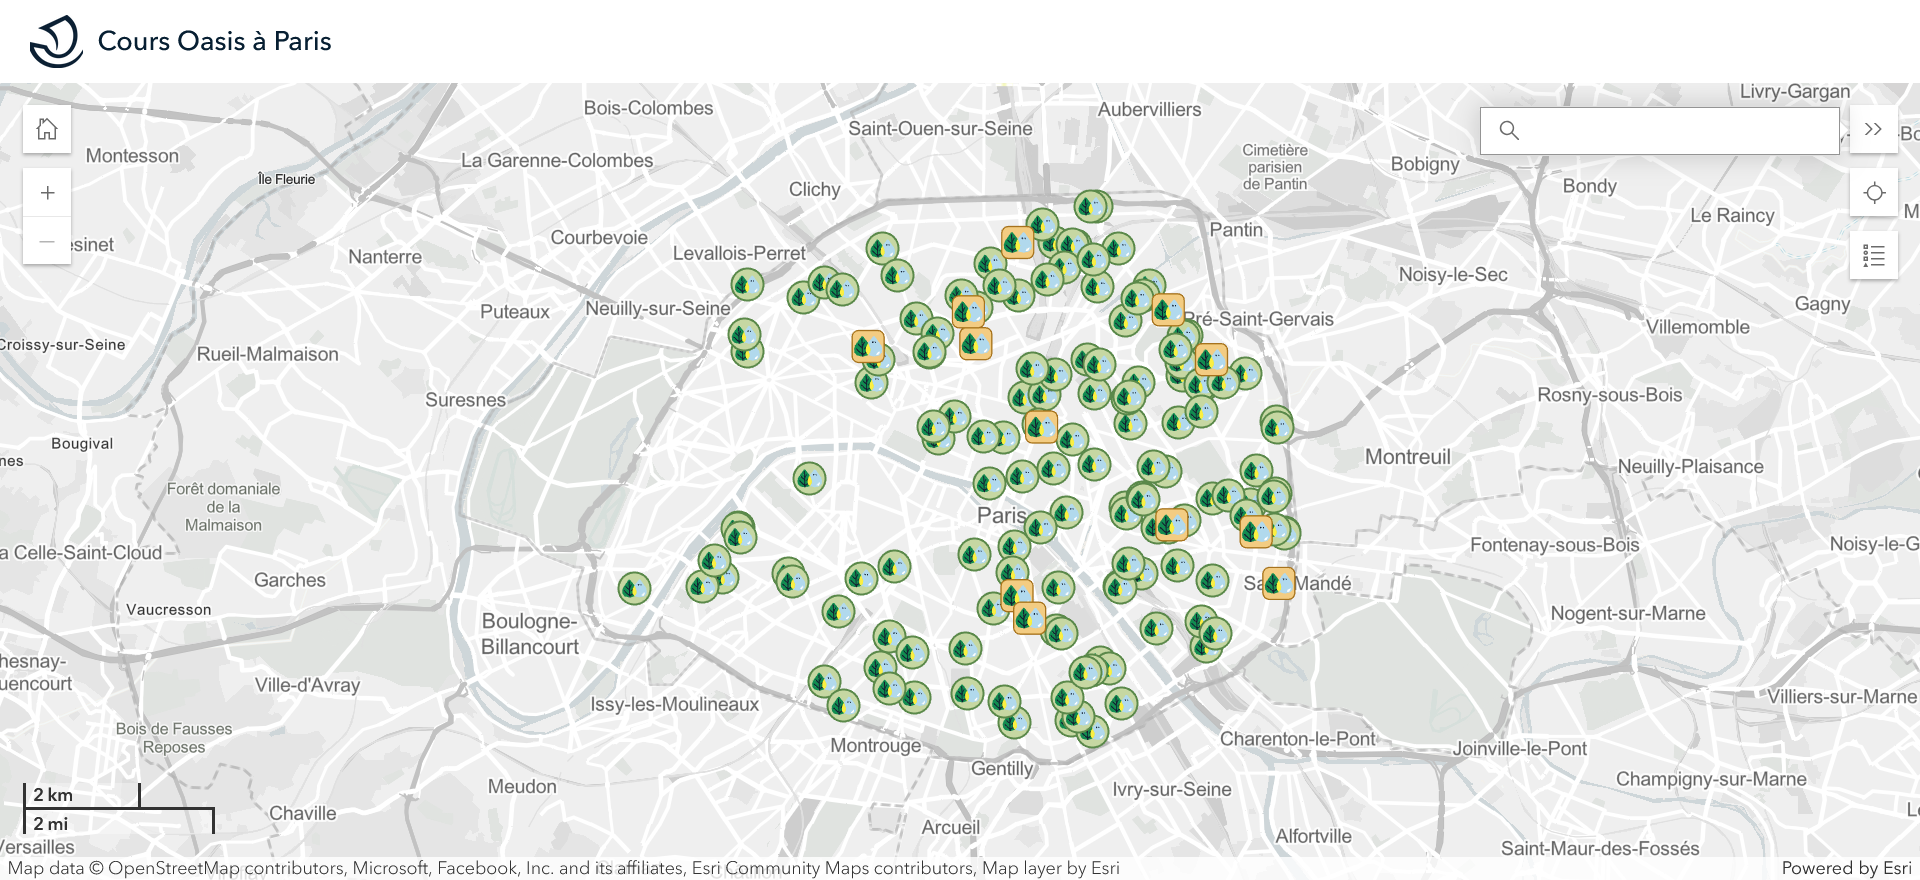Click the orange marker below Clichy label

(868, 347)
